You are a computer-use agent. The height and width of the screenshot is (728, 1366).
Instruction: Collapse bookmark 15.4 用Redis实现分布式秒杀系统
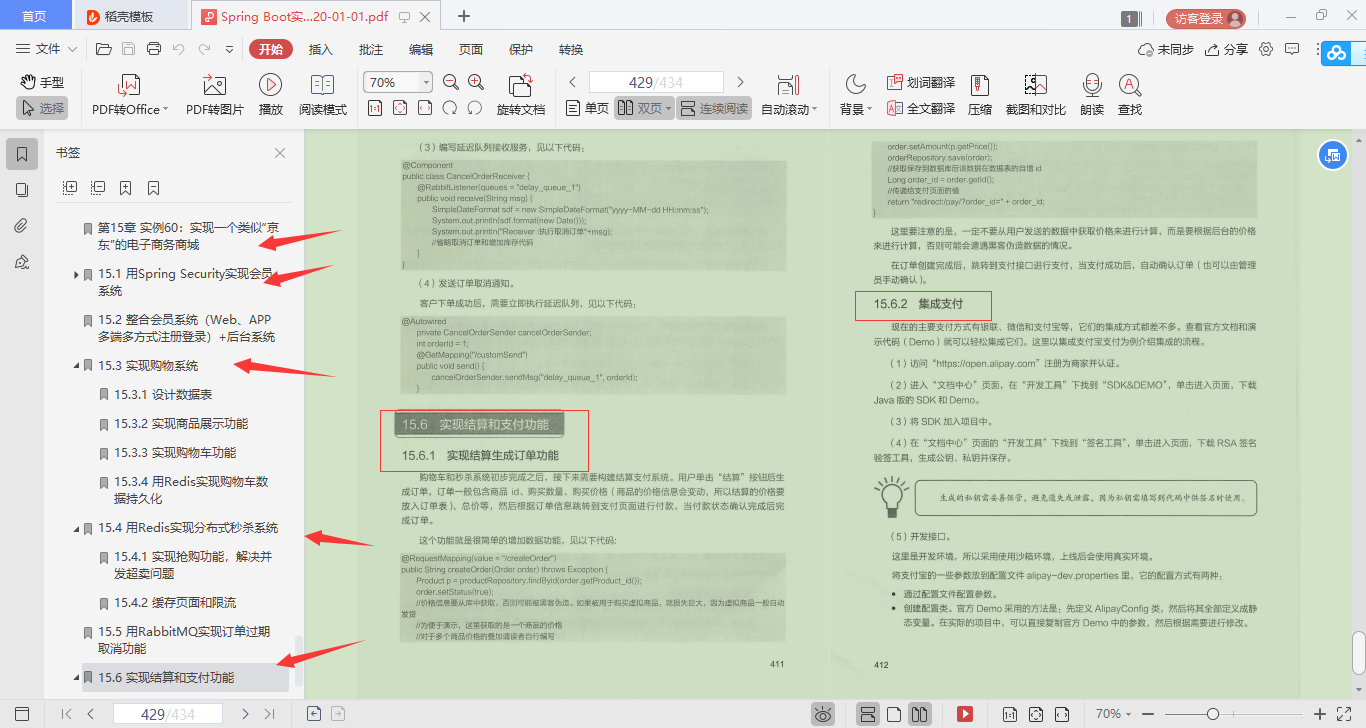tap(76, 528)
